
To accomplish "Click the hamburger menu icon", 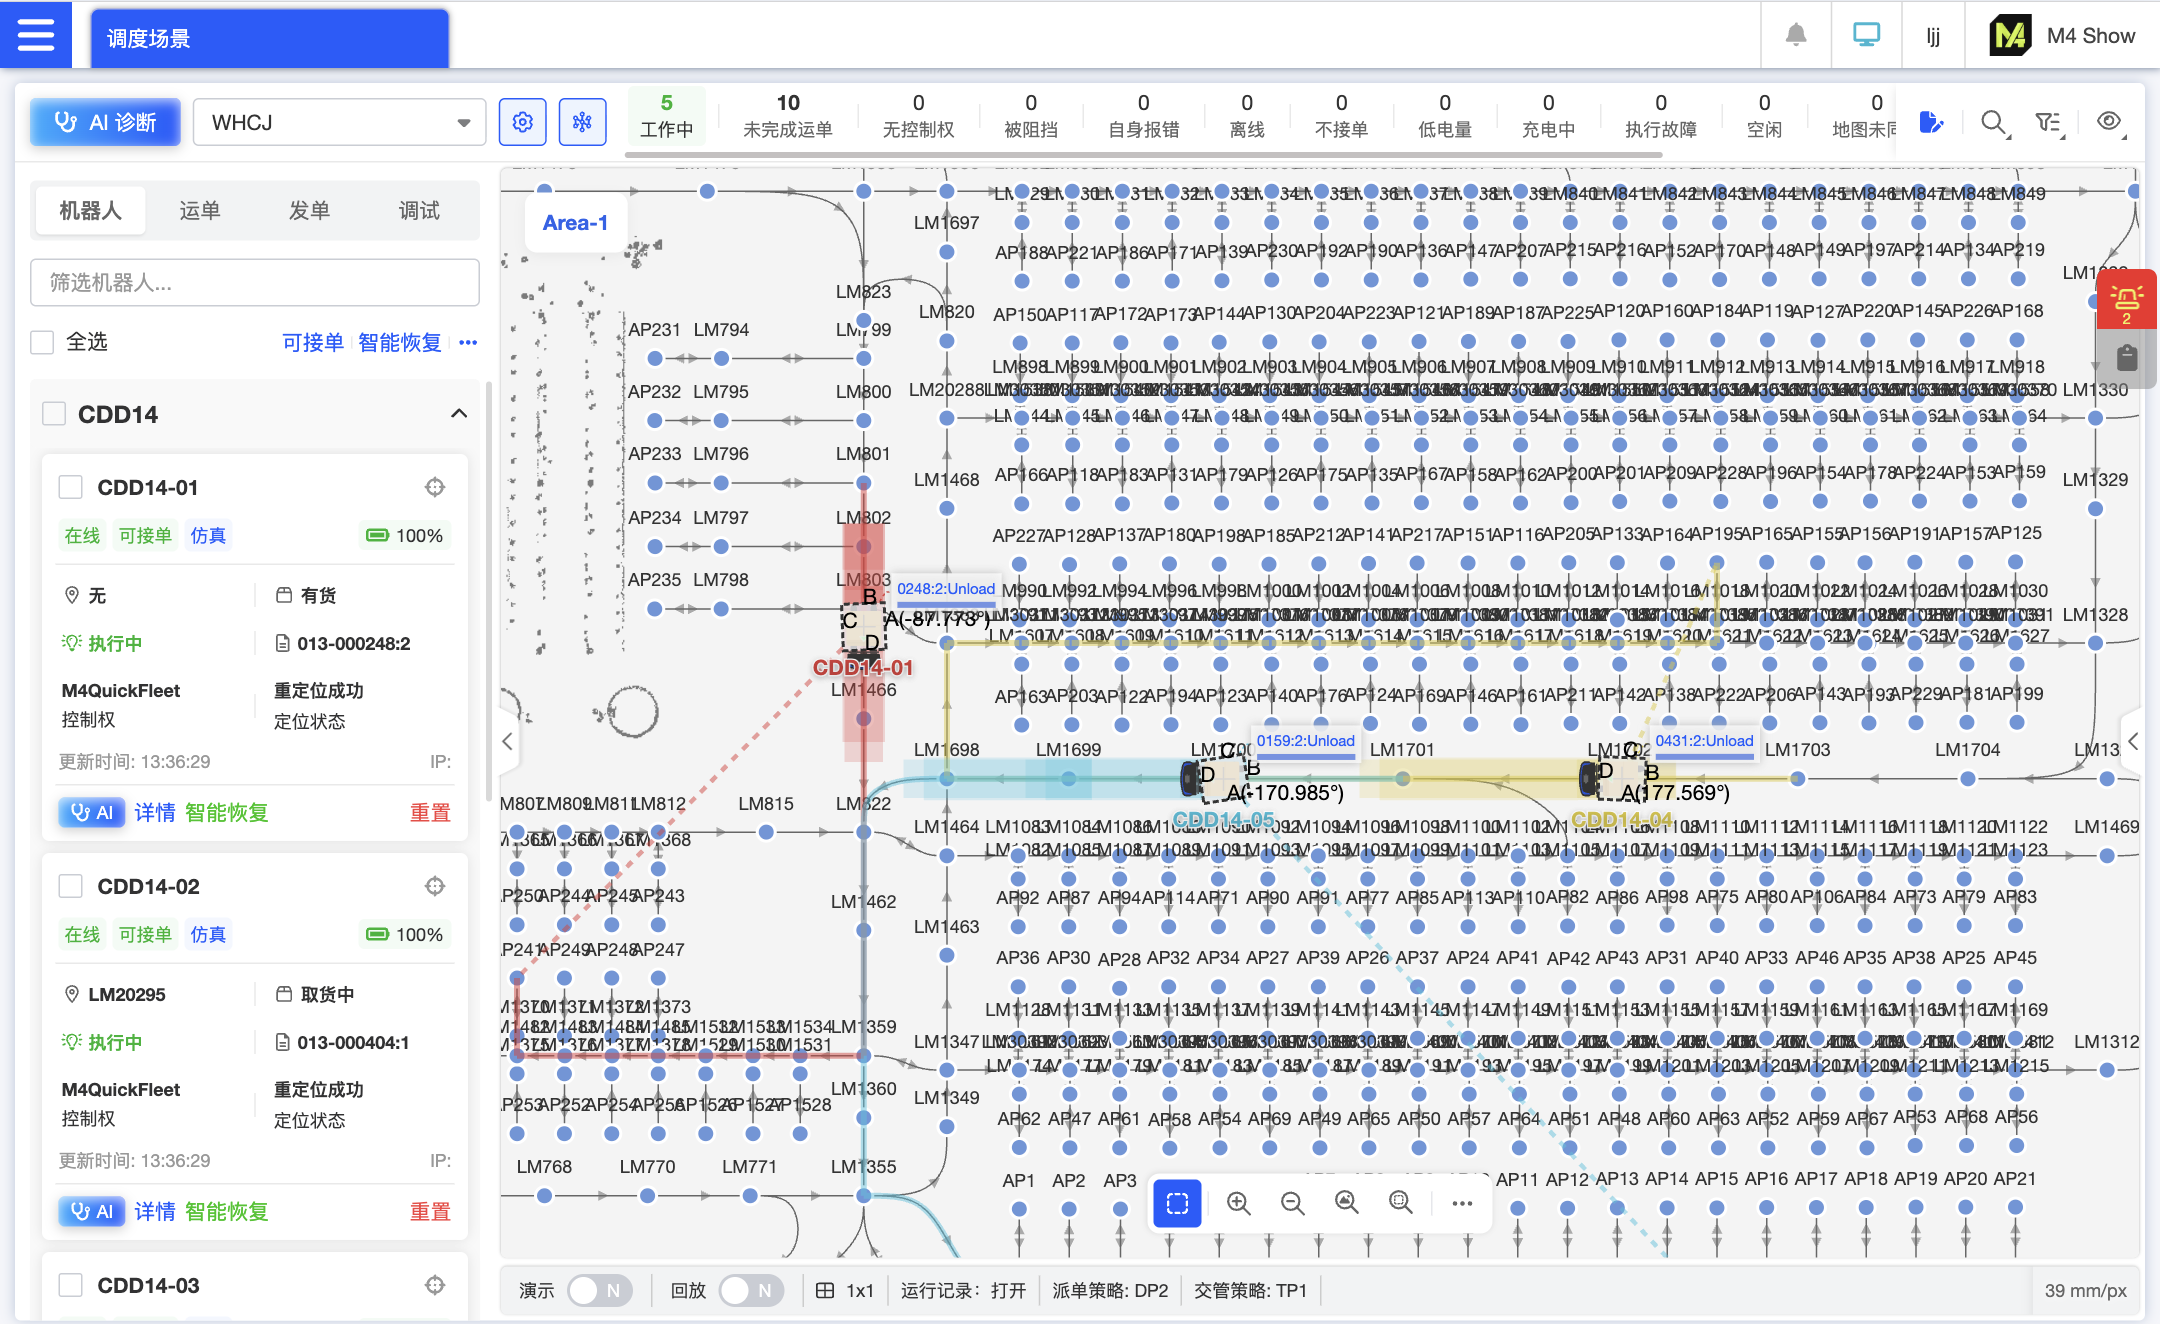I will (x=36, y=35).
